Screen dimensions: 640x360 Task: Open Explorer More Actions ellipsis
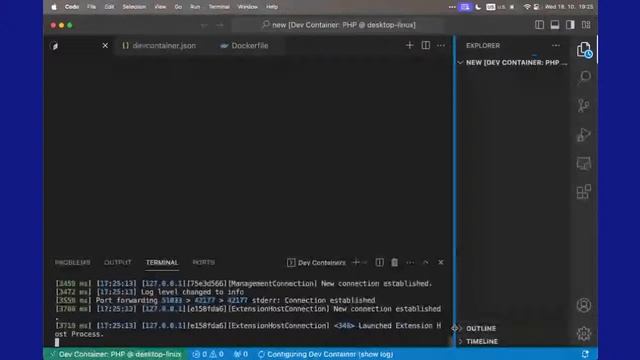point(556,46)
